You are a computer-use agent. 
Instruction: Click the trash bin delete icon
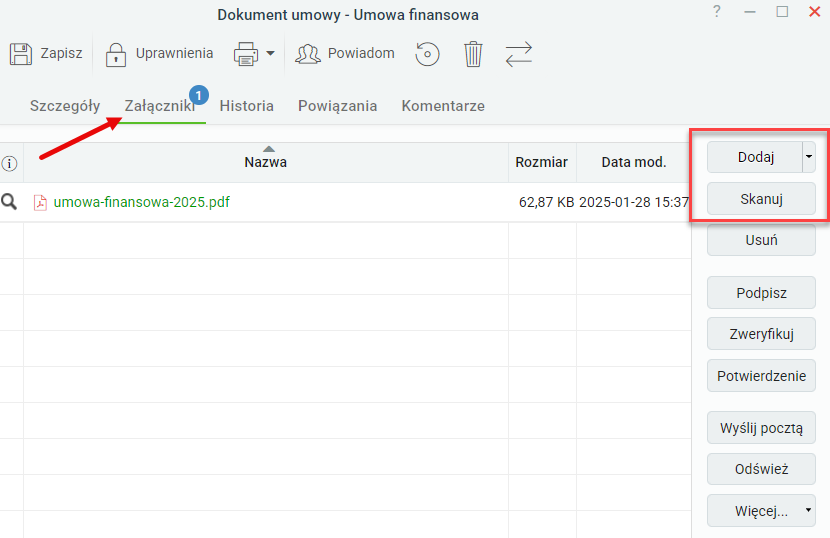(473, 54)
